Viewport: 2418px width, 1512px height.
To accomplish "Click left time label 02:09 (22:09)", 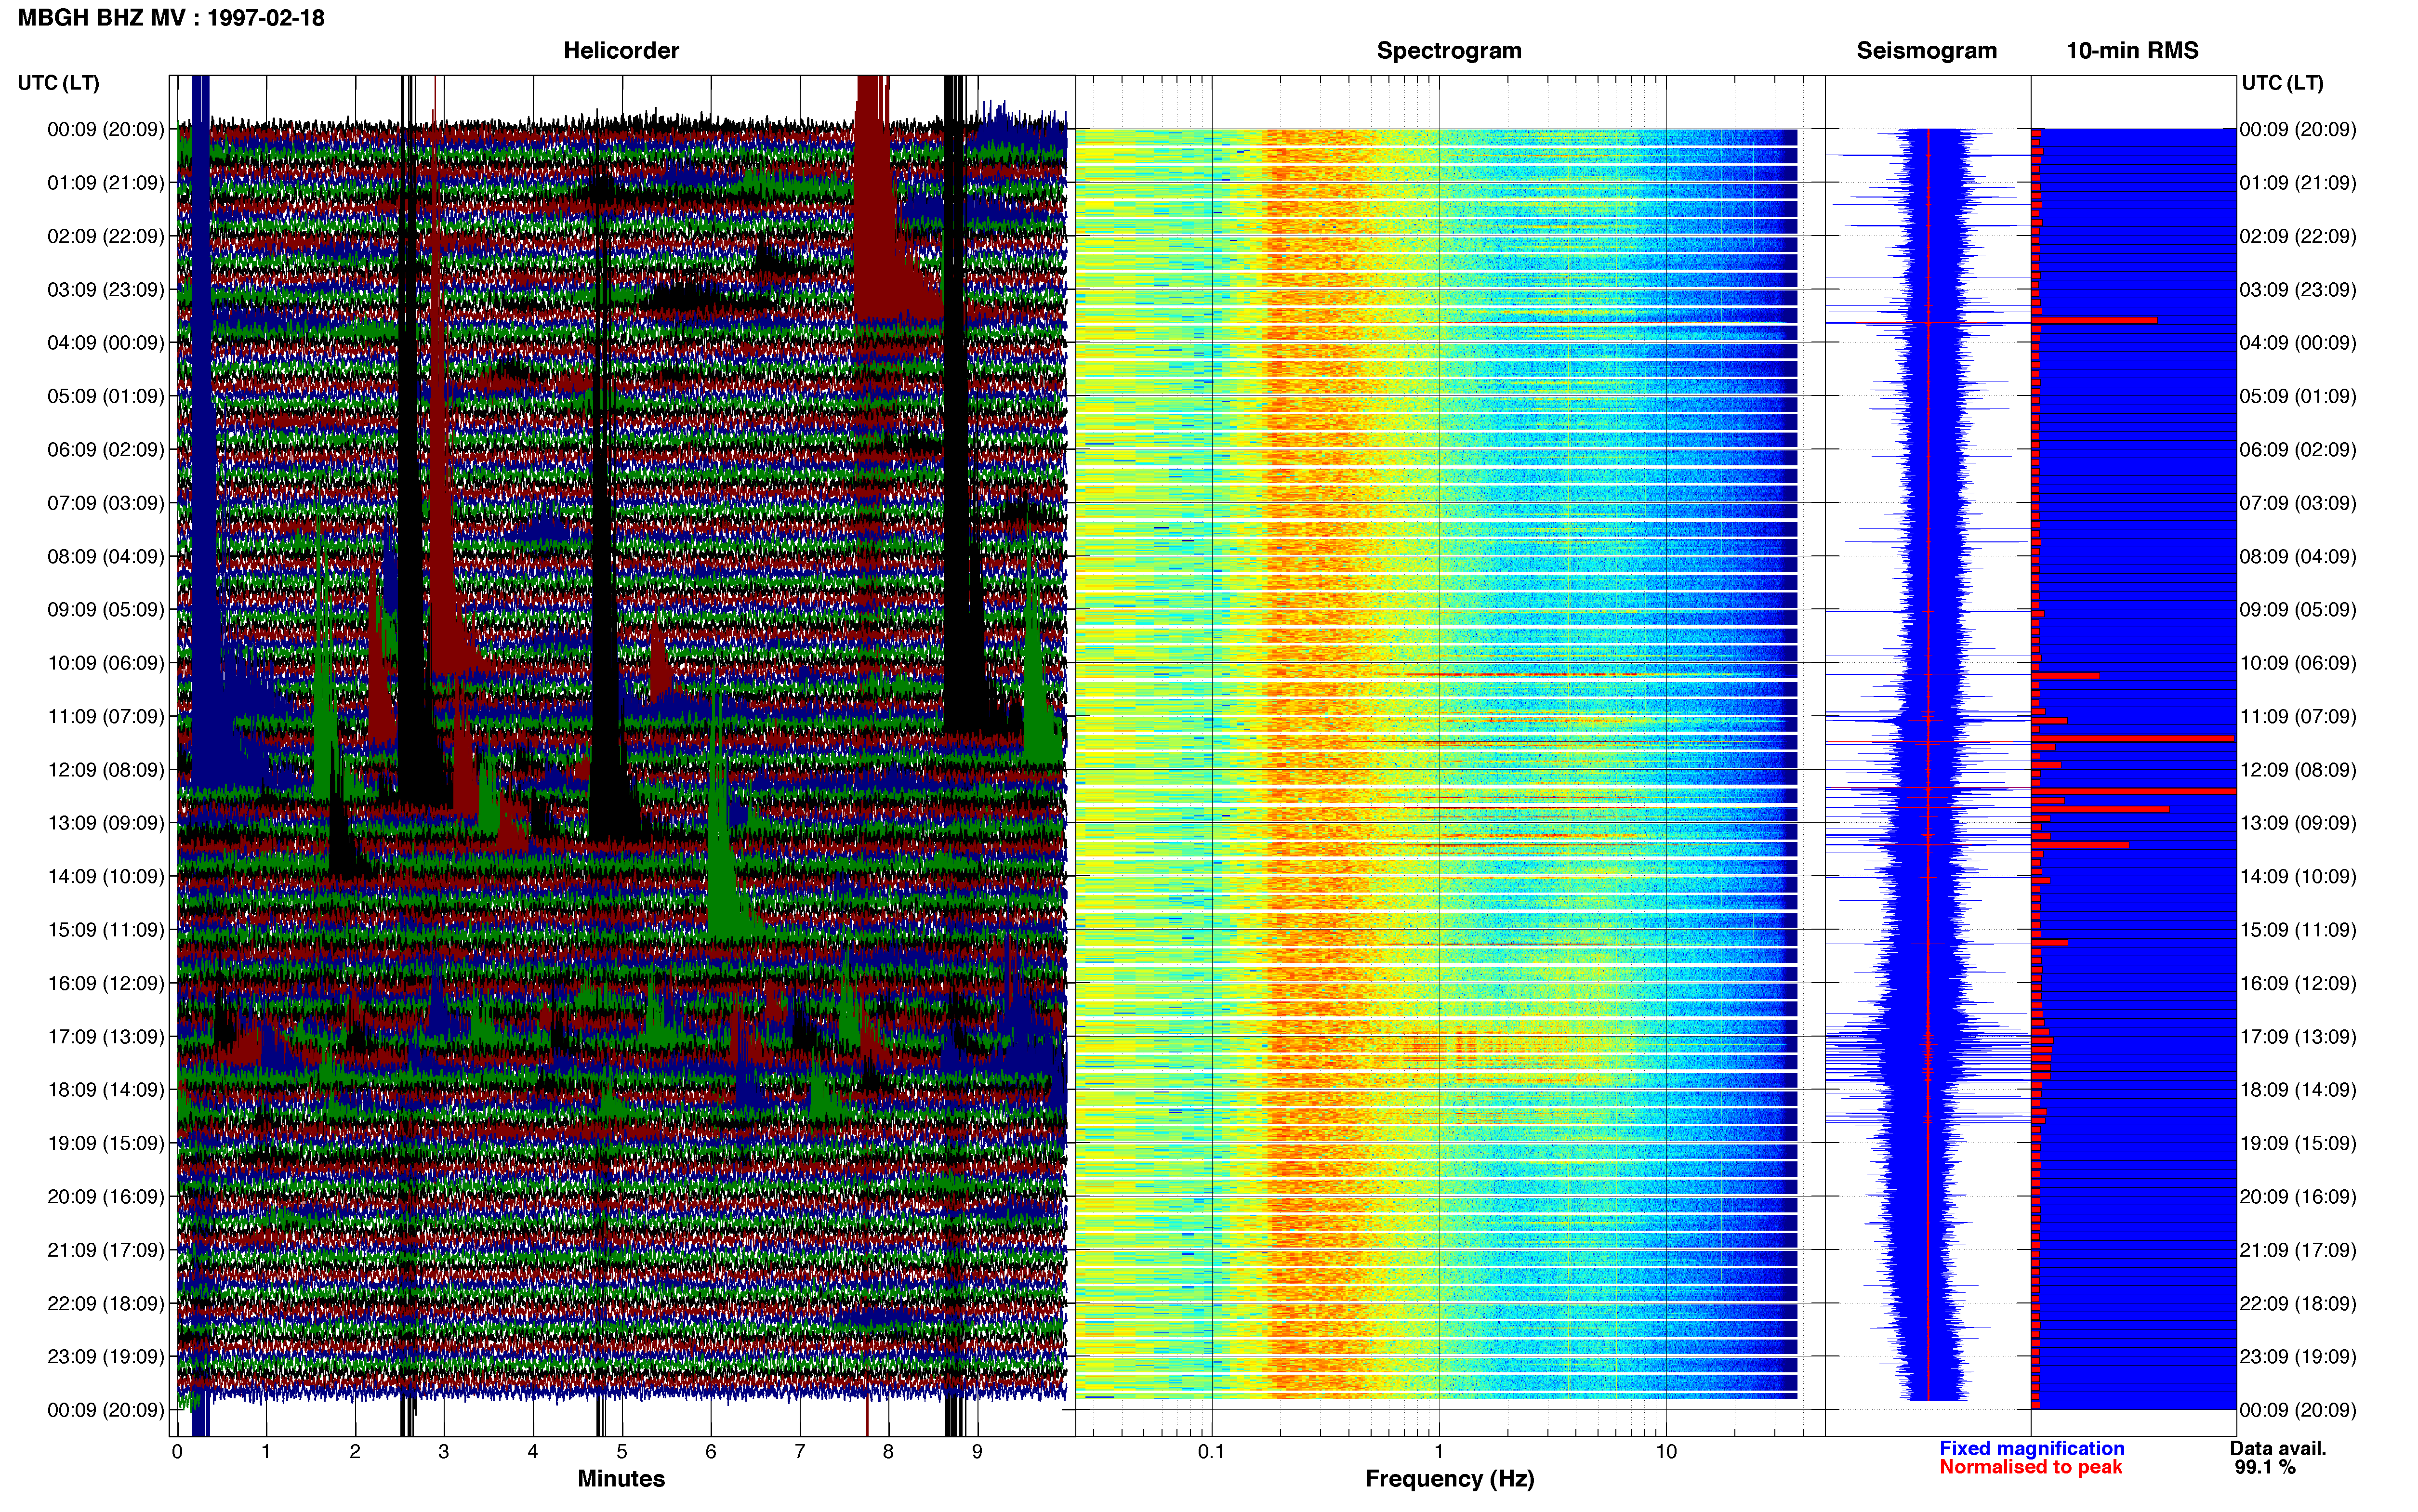I will pyautogui.click(x=106, y=236).
